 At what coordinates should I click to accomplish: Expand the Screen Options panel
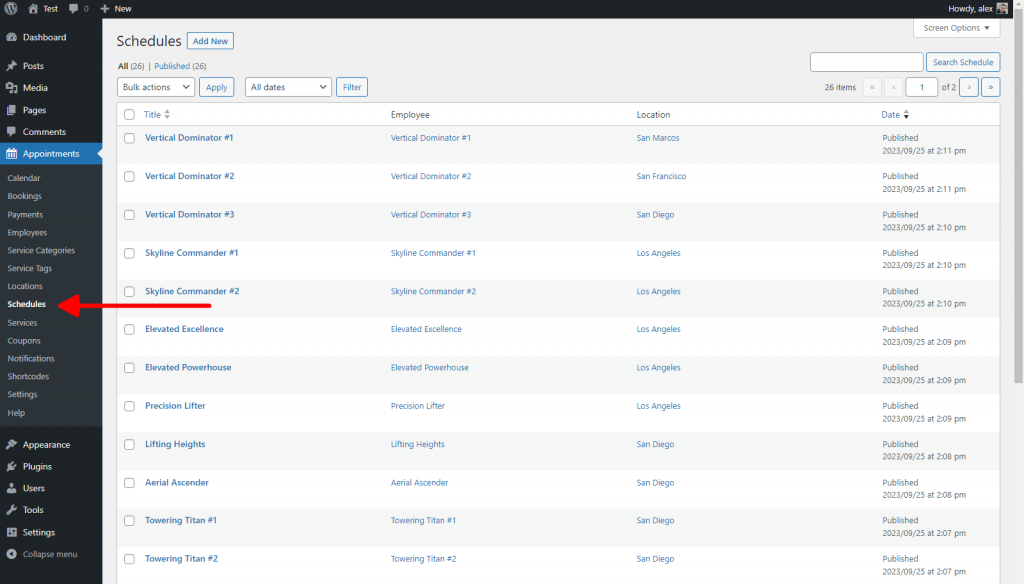click(x=956, y=27)
